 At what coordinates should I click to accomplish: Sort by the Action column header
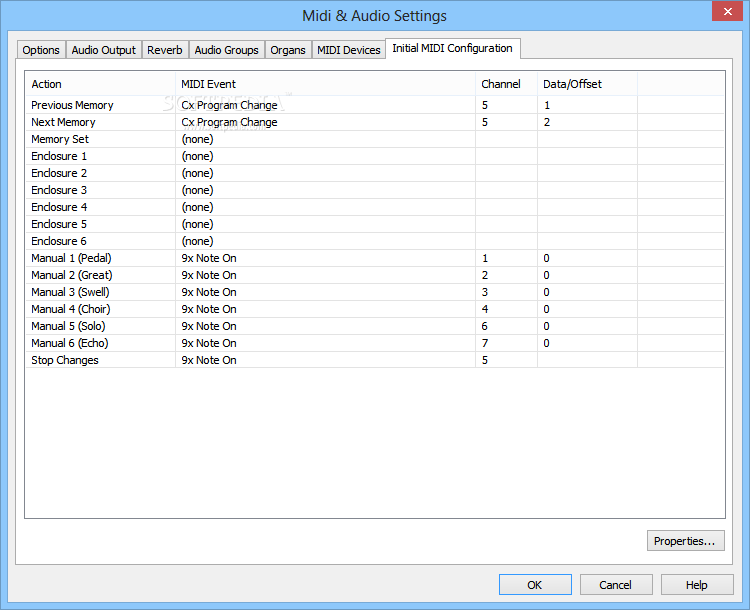100,84
